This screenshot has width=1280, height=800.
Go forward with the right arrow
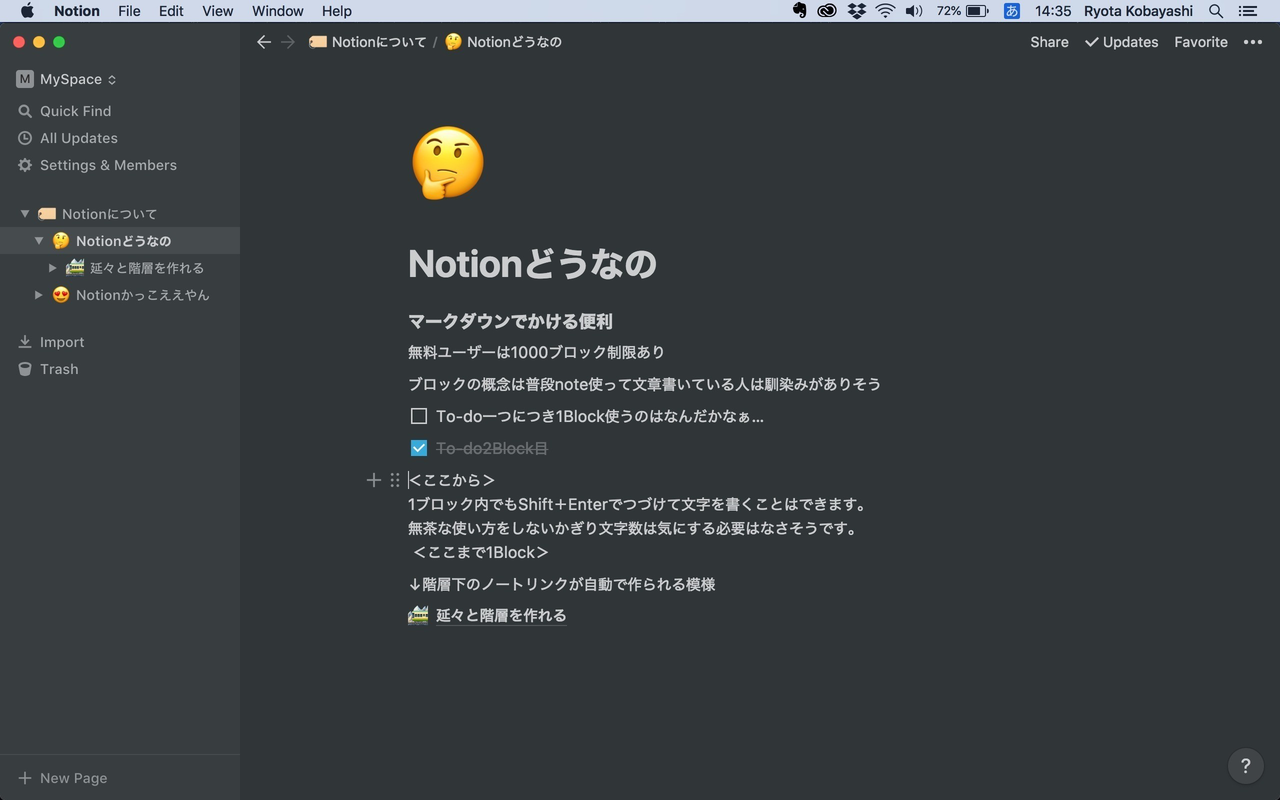(x=288, y=42)
